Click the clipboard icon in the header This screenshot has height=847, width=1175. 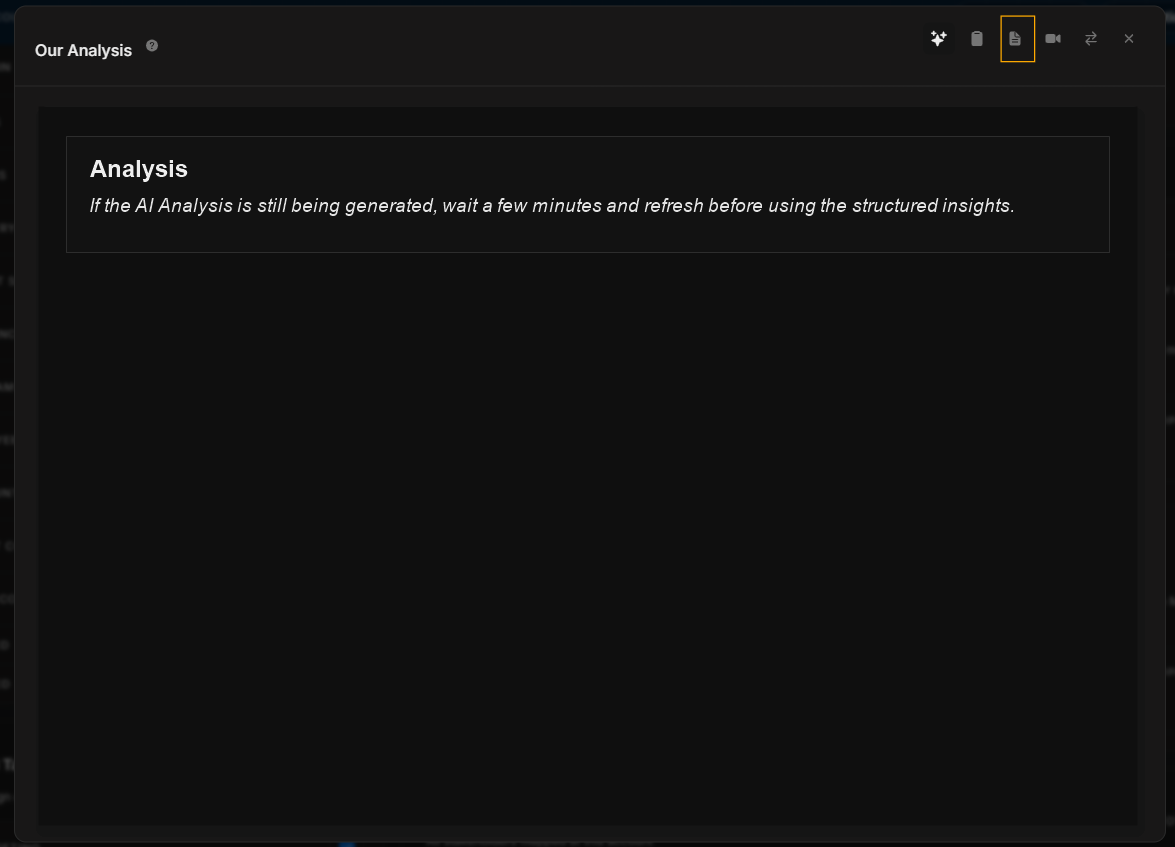click(x=976, y=38)
